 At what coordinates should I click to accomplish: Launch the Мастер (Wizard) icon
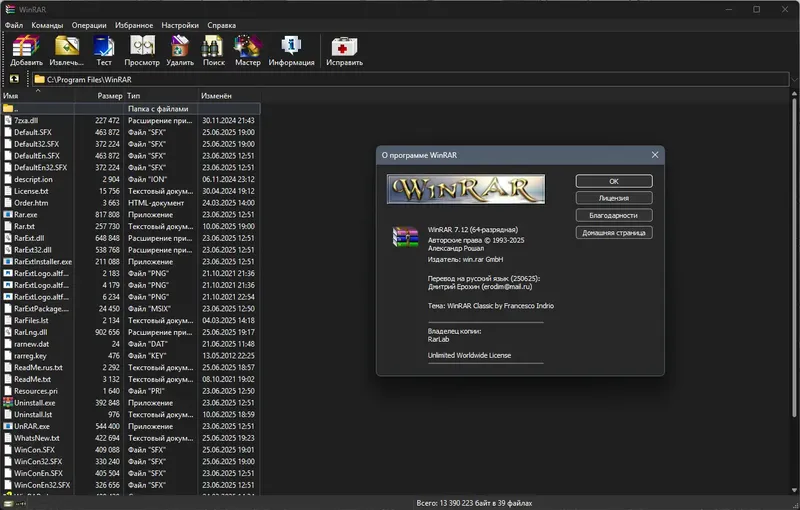click(247, 50)
